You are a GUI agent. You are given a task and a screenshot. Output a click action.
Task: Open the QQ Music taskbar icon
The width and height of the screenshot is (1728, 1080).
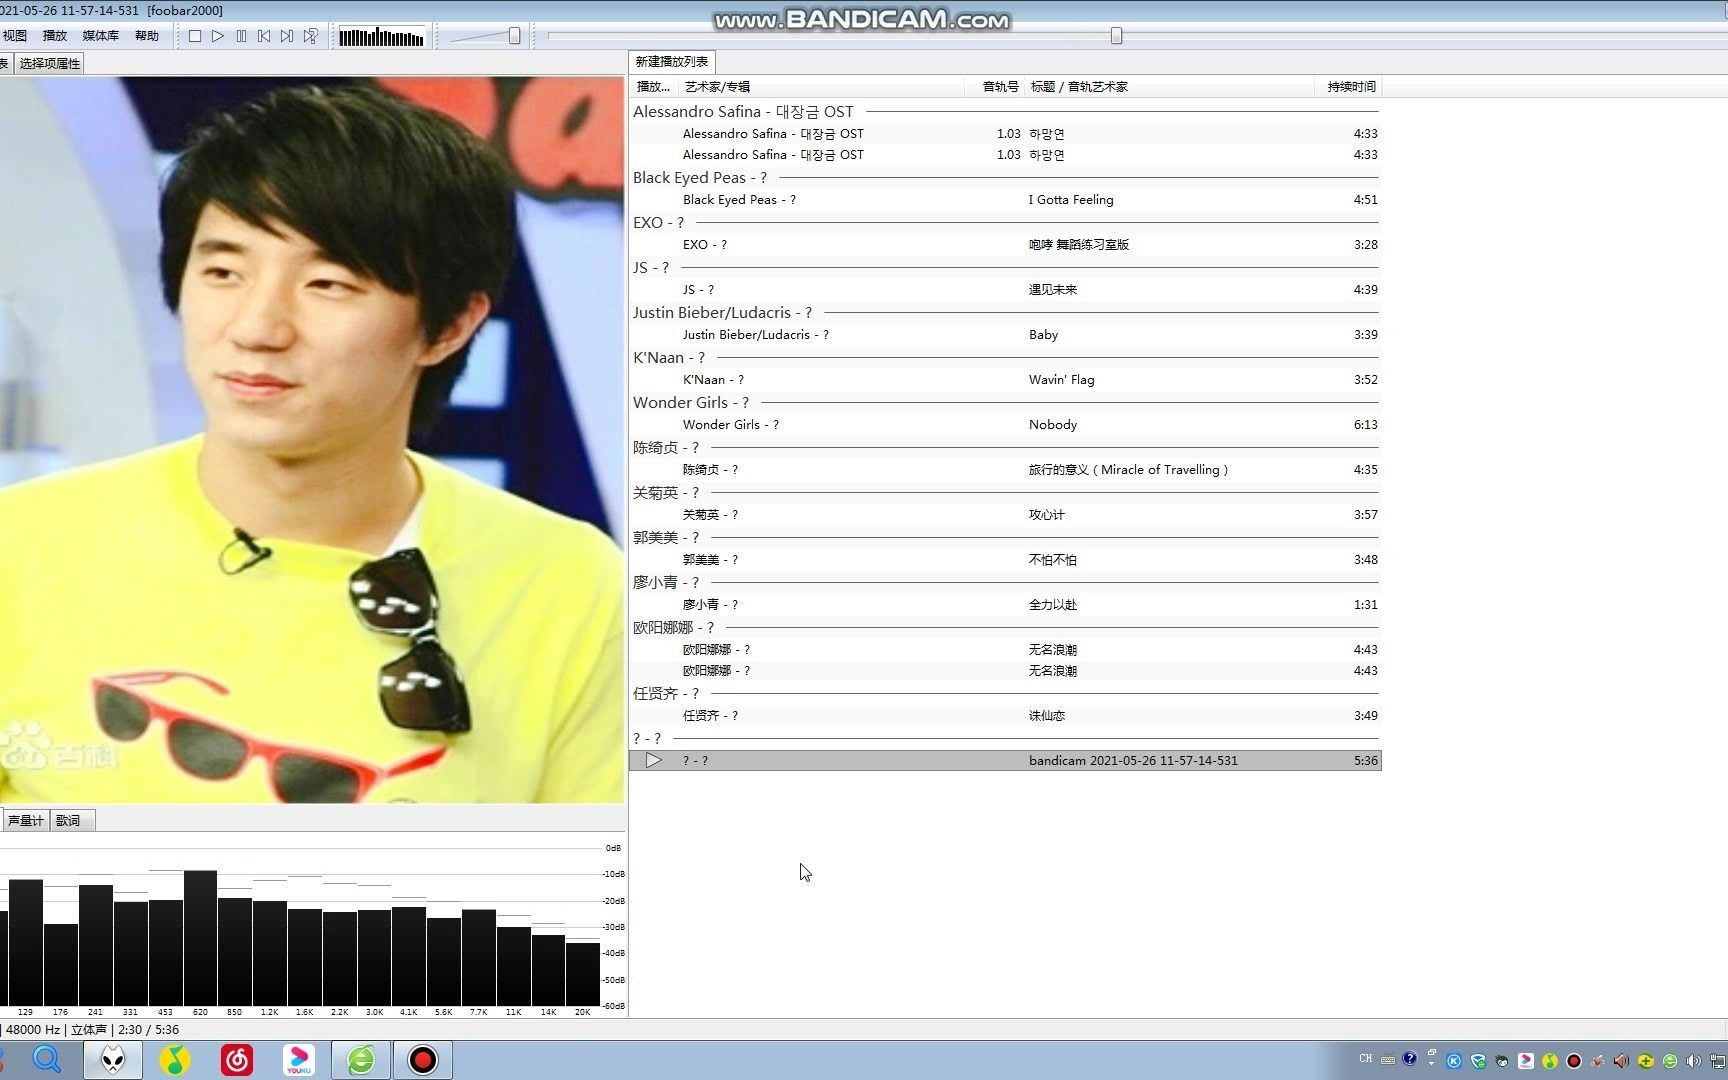(175, 1059)
